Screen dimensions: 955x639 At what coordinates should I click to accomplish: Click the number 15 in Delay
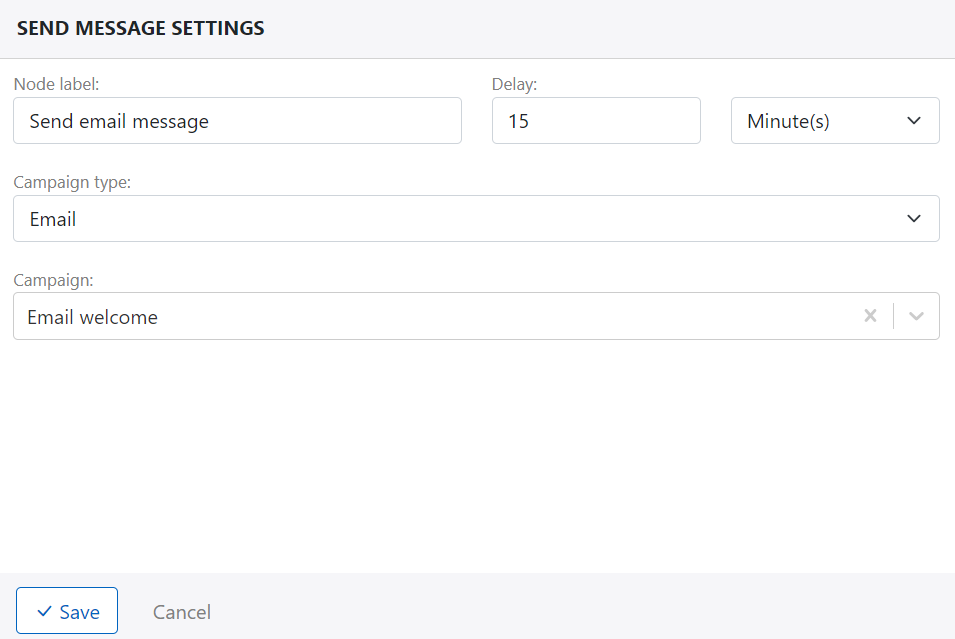(518, 121)
